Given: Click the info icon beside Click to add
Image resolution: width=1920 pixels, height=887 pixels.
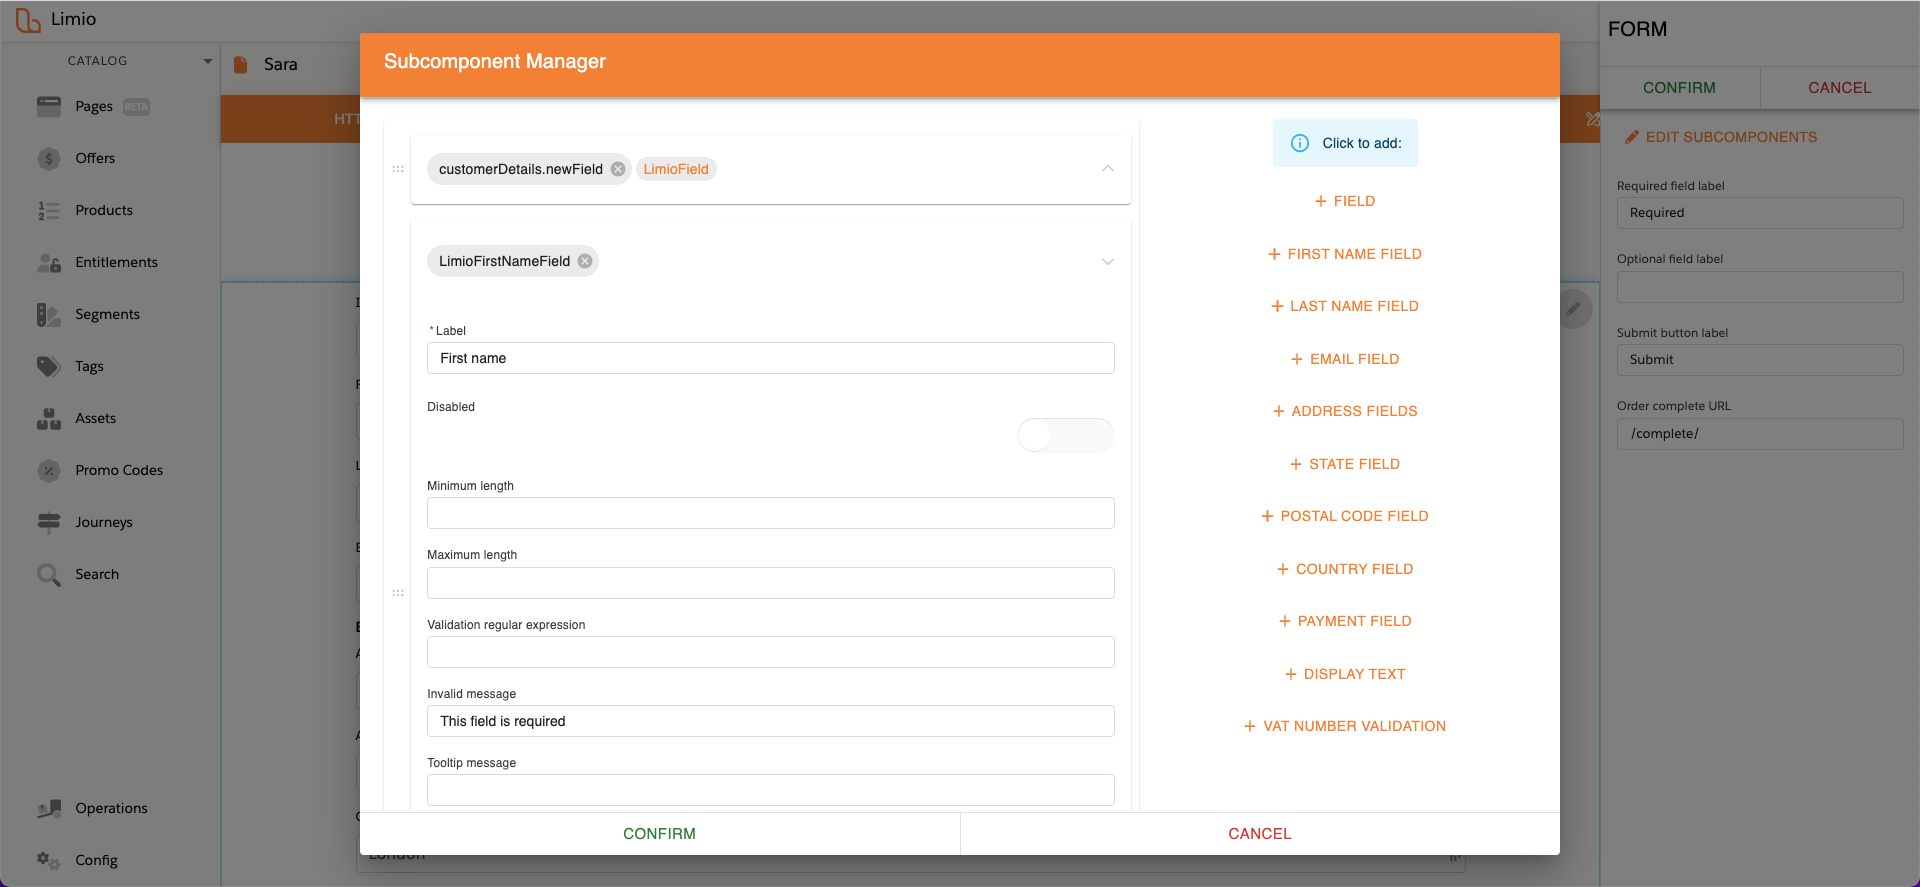Looking at the screenshot, I should click(1300, 143).
